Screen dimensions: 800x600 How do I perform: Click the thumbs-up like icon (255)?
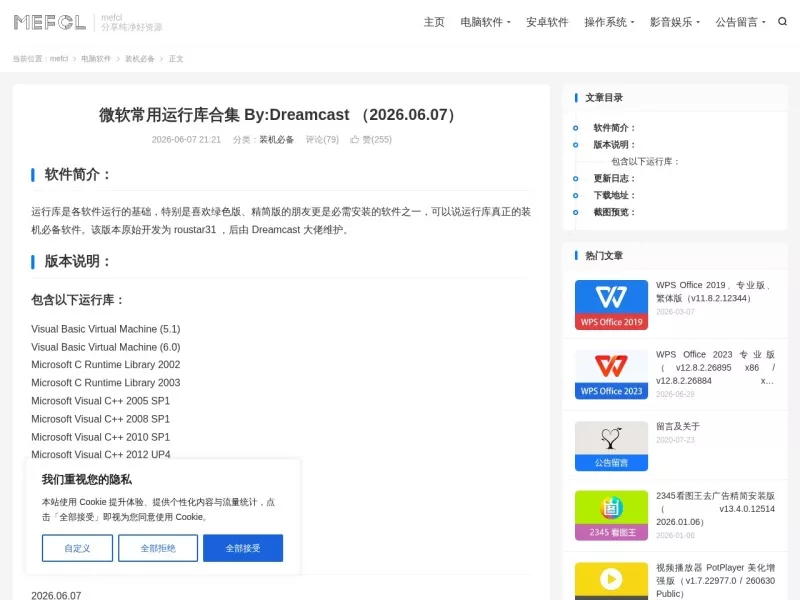click(355, 139)
